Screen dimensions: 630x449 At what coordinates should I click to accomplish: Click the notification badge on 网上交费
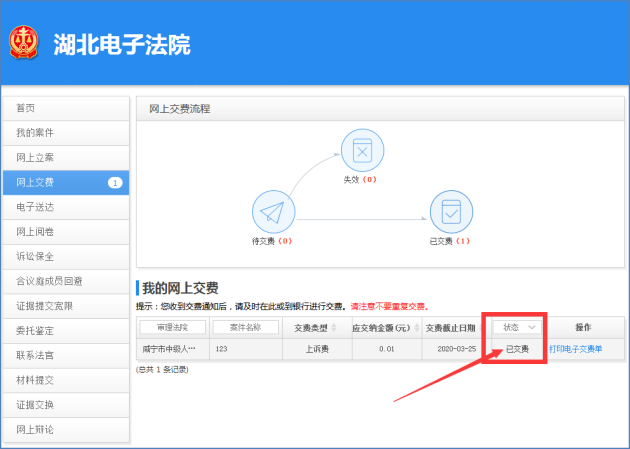click(114, 183)
